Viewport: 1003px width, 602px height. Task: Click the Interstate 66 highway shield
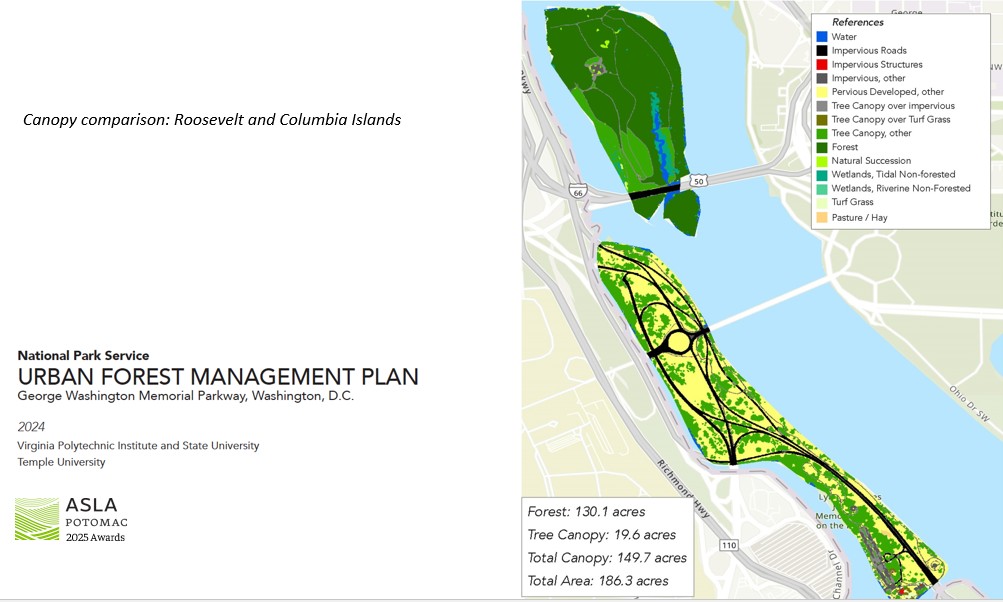(x=578, y=191)
